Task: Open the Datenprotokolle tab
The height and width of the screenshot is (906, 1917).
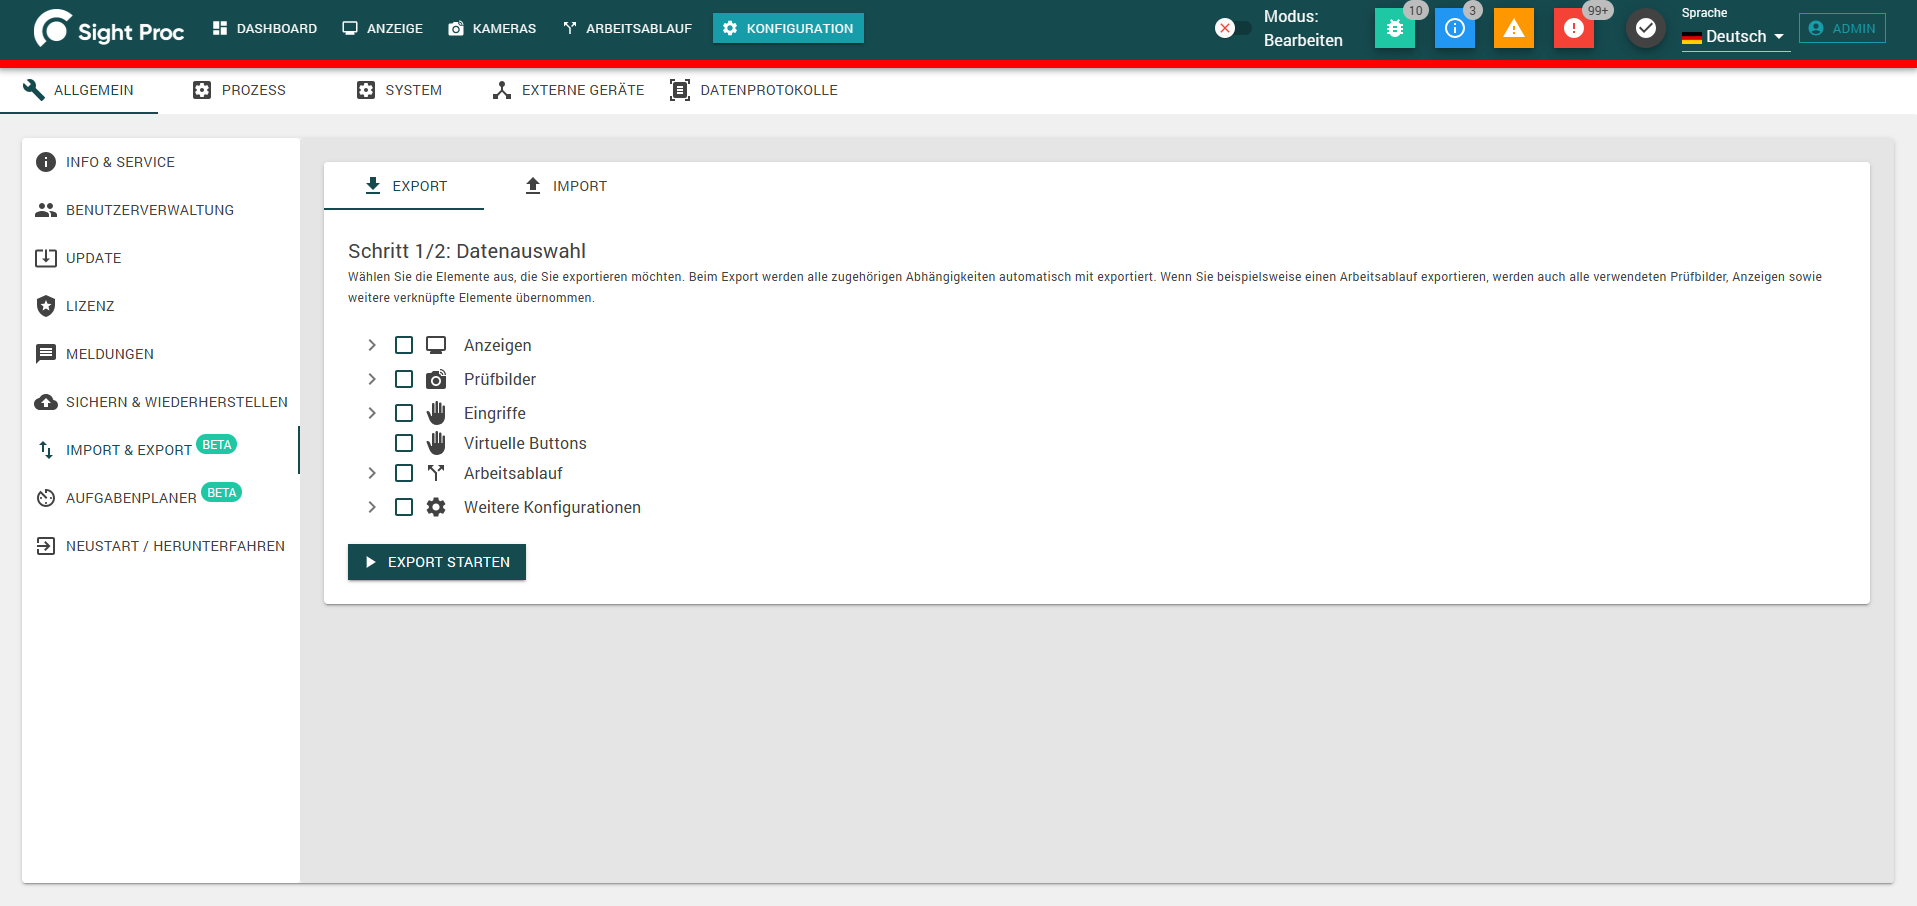Action: point(754,90)
